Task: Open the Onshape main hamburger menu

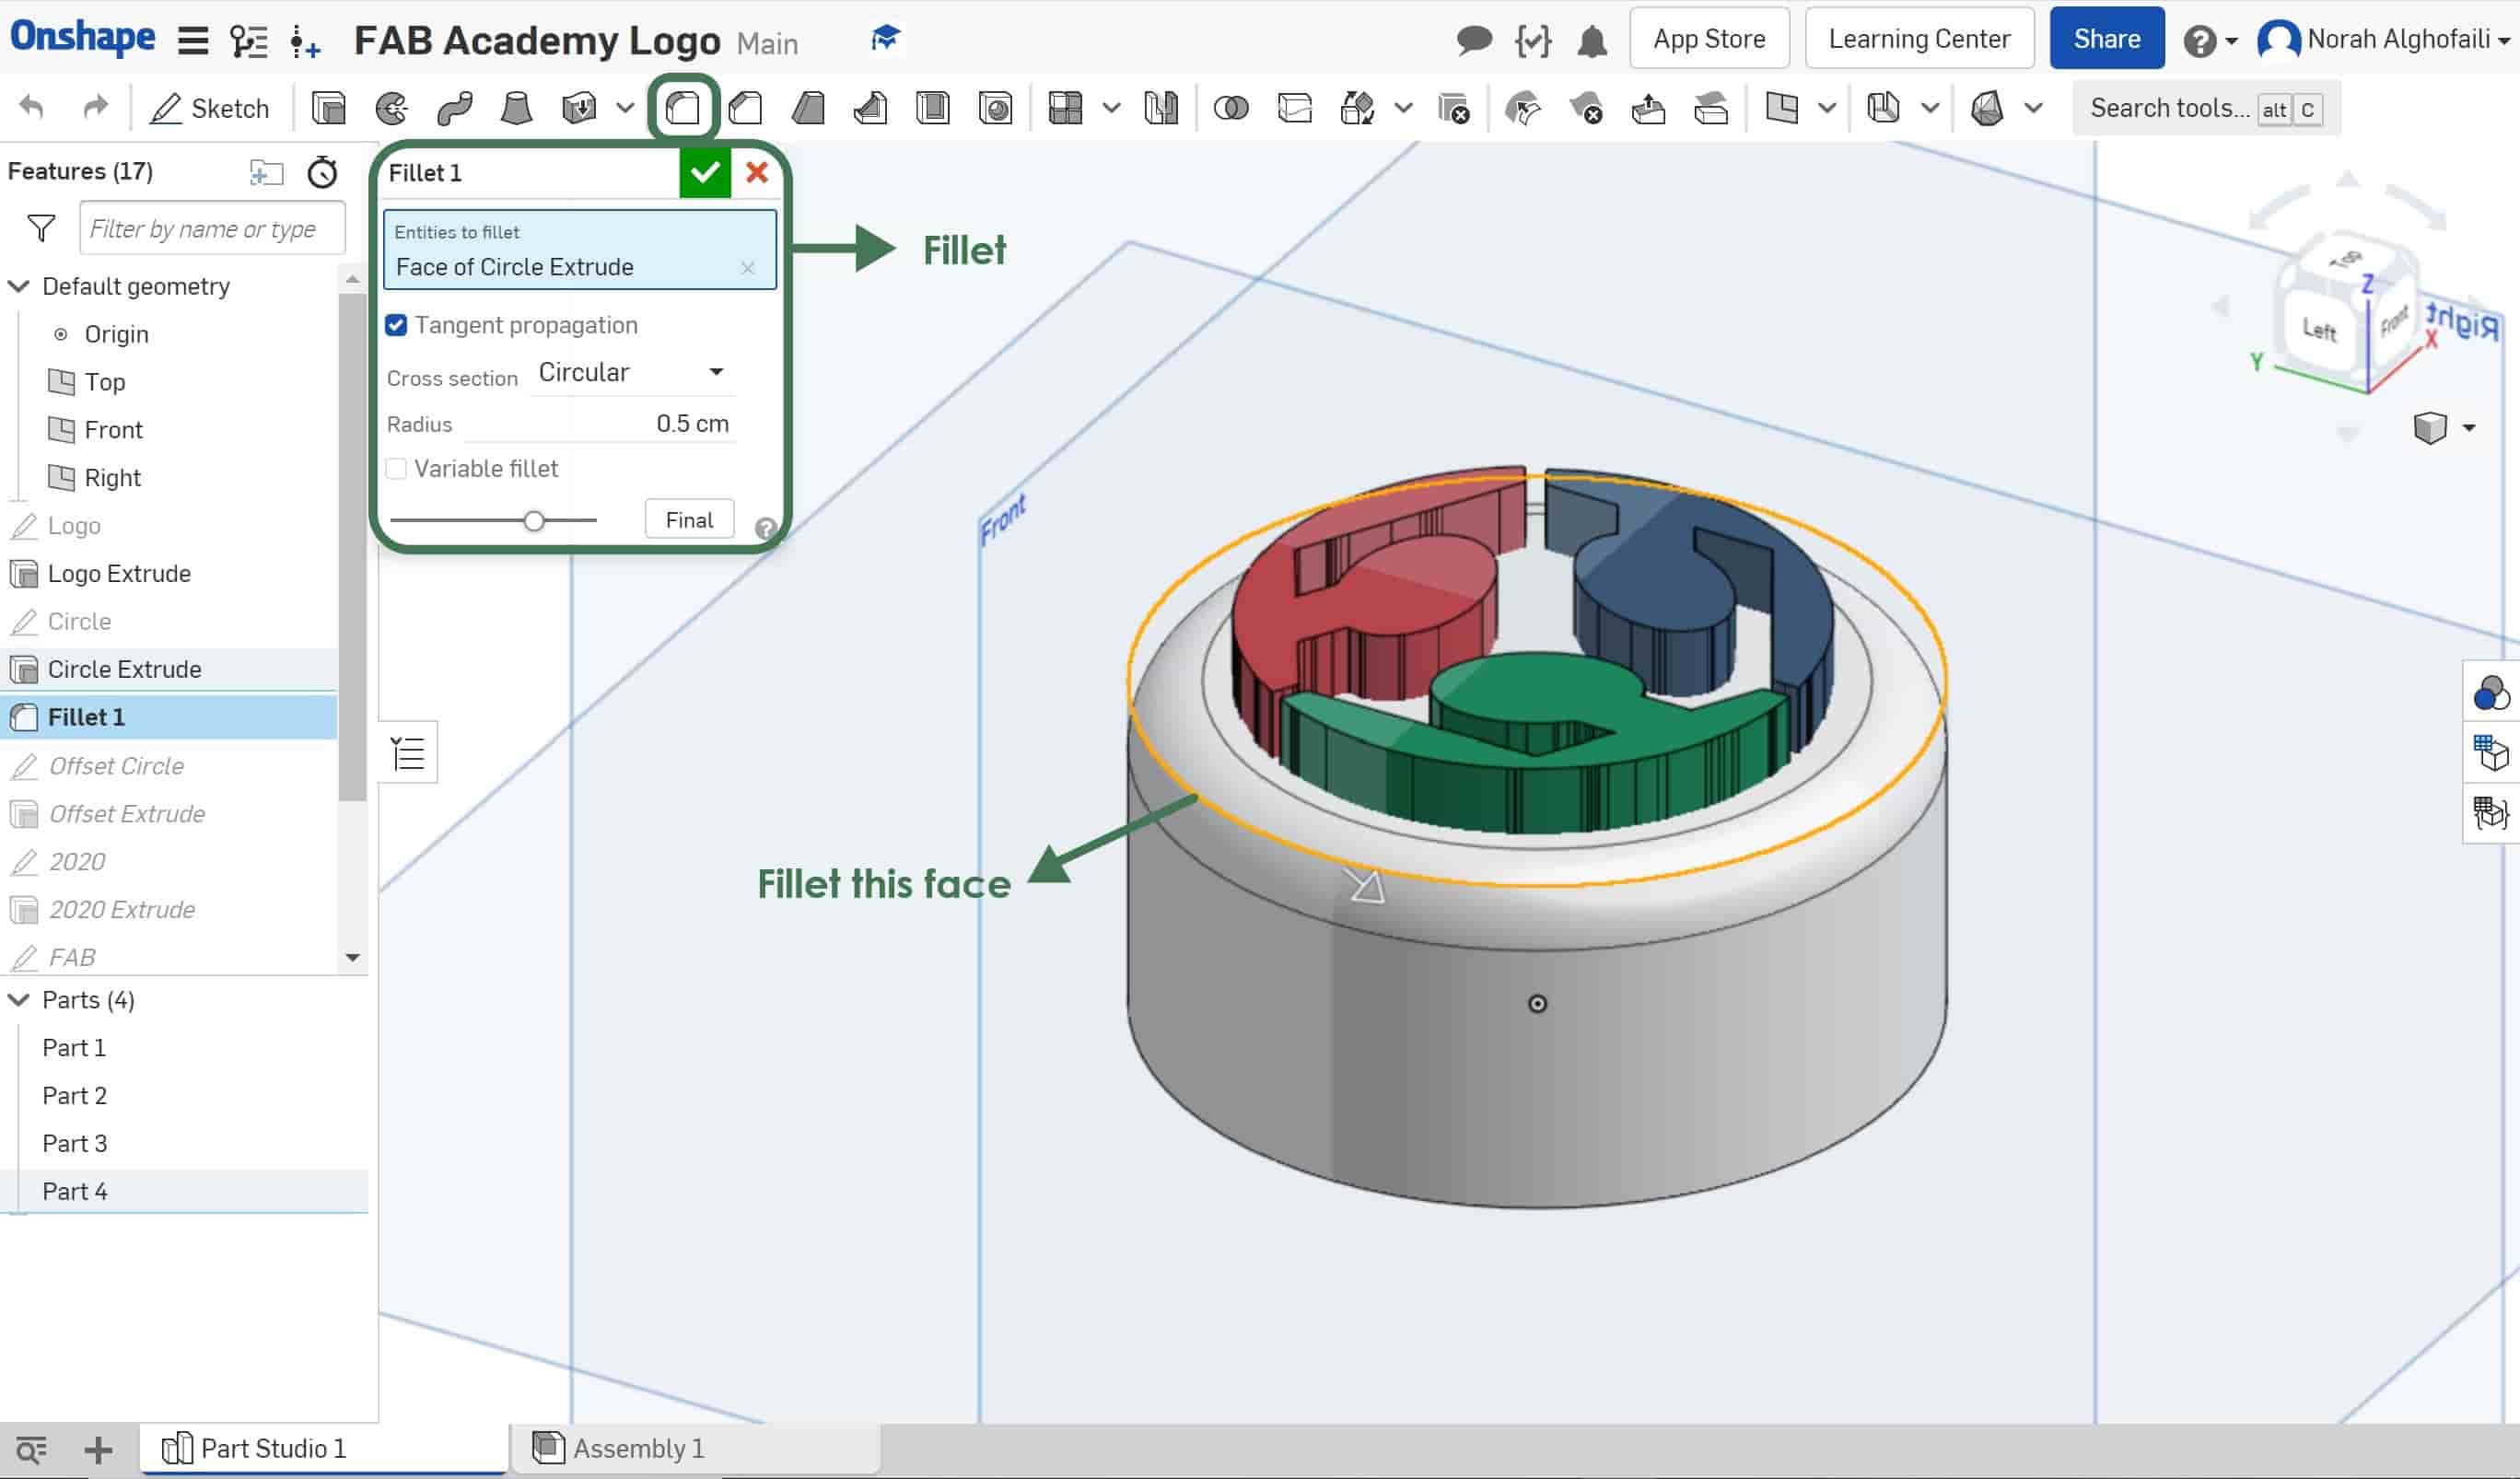Action: [193, 41]
